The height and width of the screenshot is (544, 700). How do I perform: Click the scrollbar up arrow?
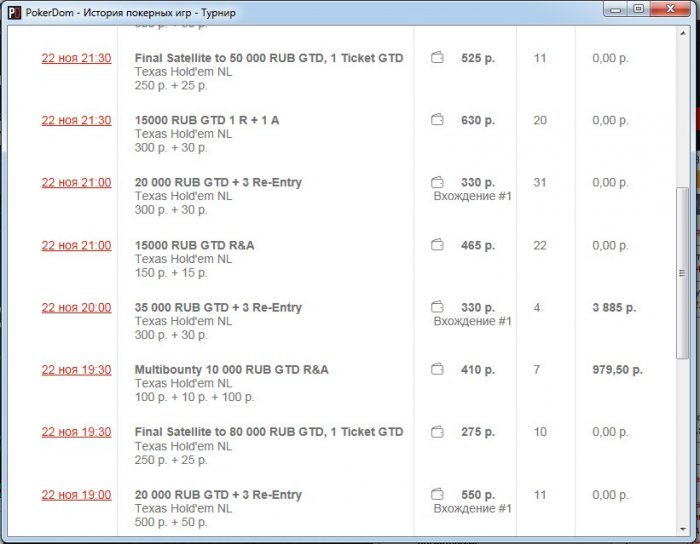[x=683, y=33]
